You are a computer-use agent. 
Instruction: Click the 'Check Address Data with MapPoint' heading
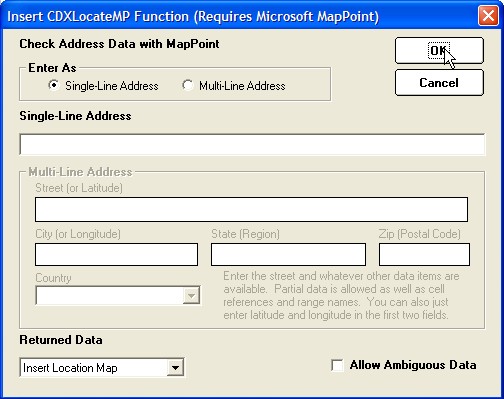pyautogui.click(x=119, y=44)
